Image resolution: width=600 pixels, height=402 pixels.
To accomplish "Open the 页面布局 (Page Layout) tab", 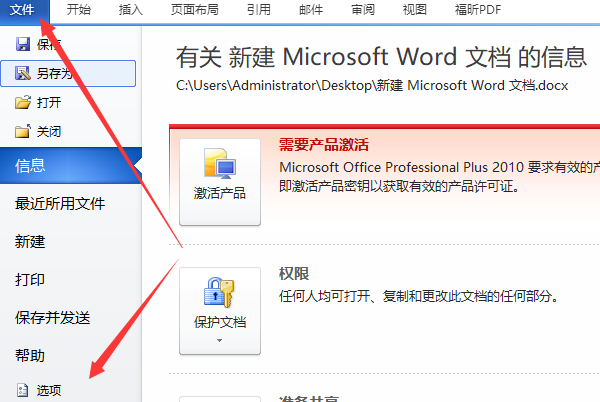I will pos(195,10).
